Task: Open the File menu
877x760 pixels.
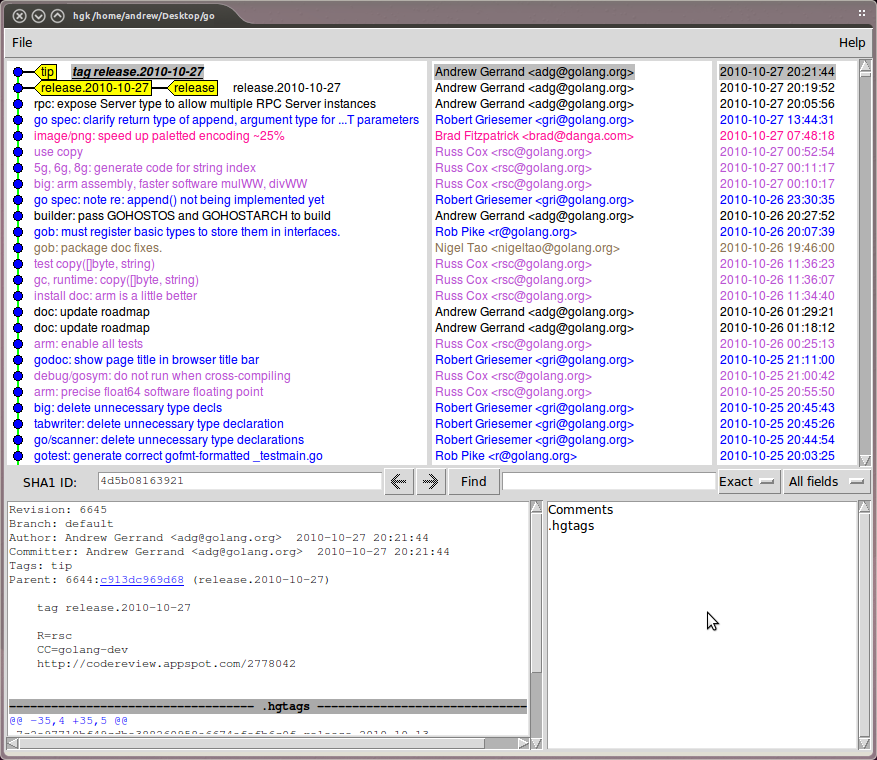Action: pos(22,42)
